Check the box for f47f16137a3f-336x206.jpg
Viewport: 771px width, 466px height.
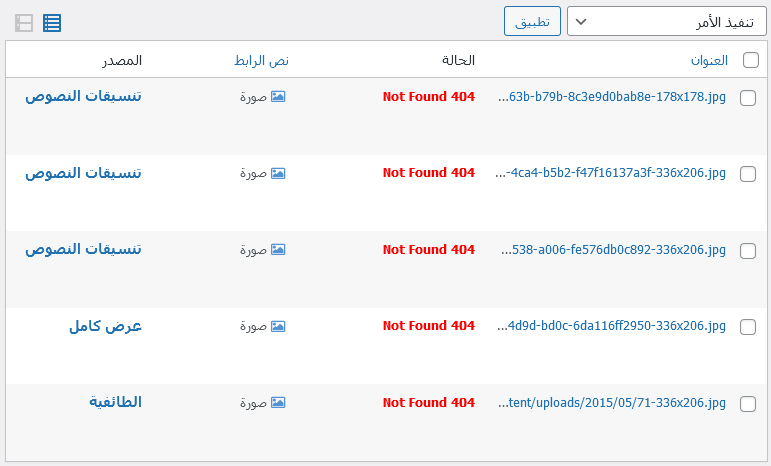coord(748,174)
